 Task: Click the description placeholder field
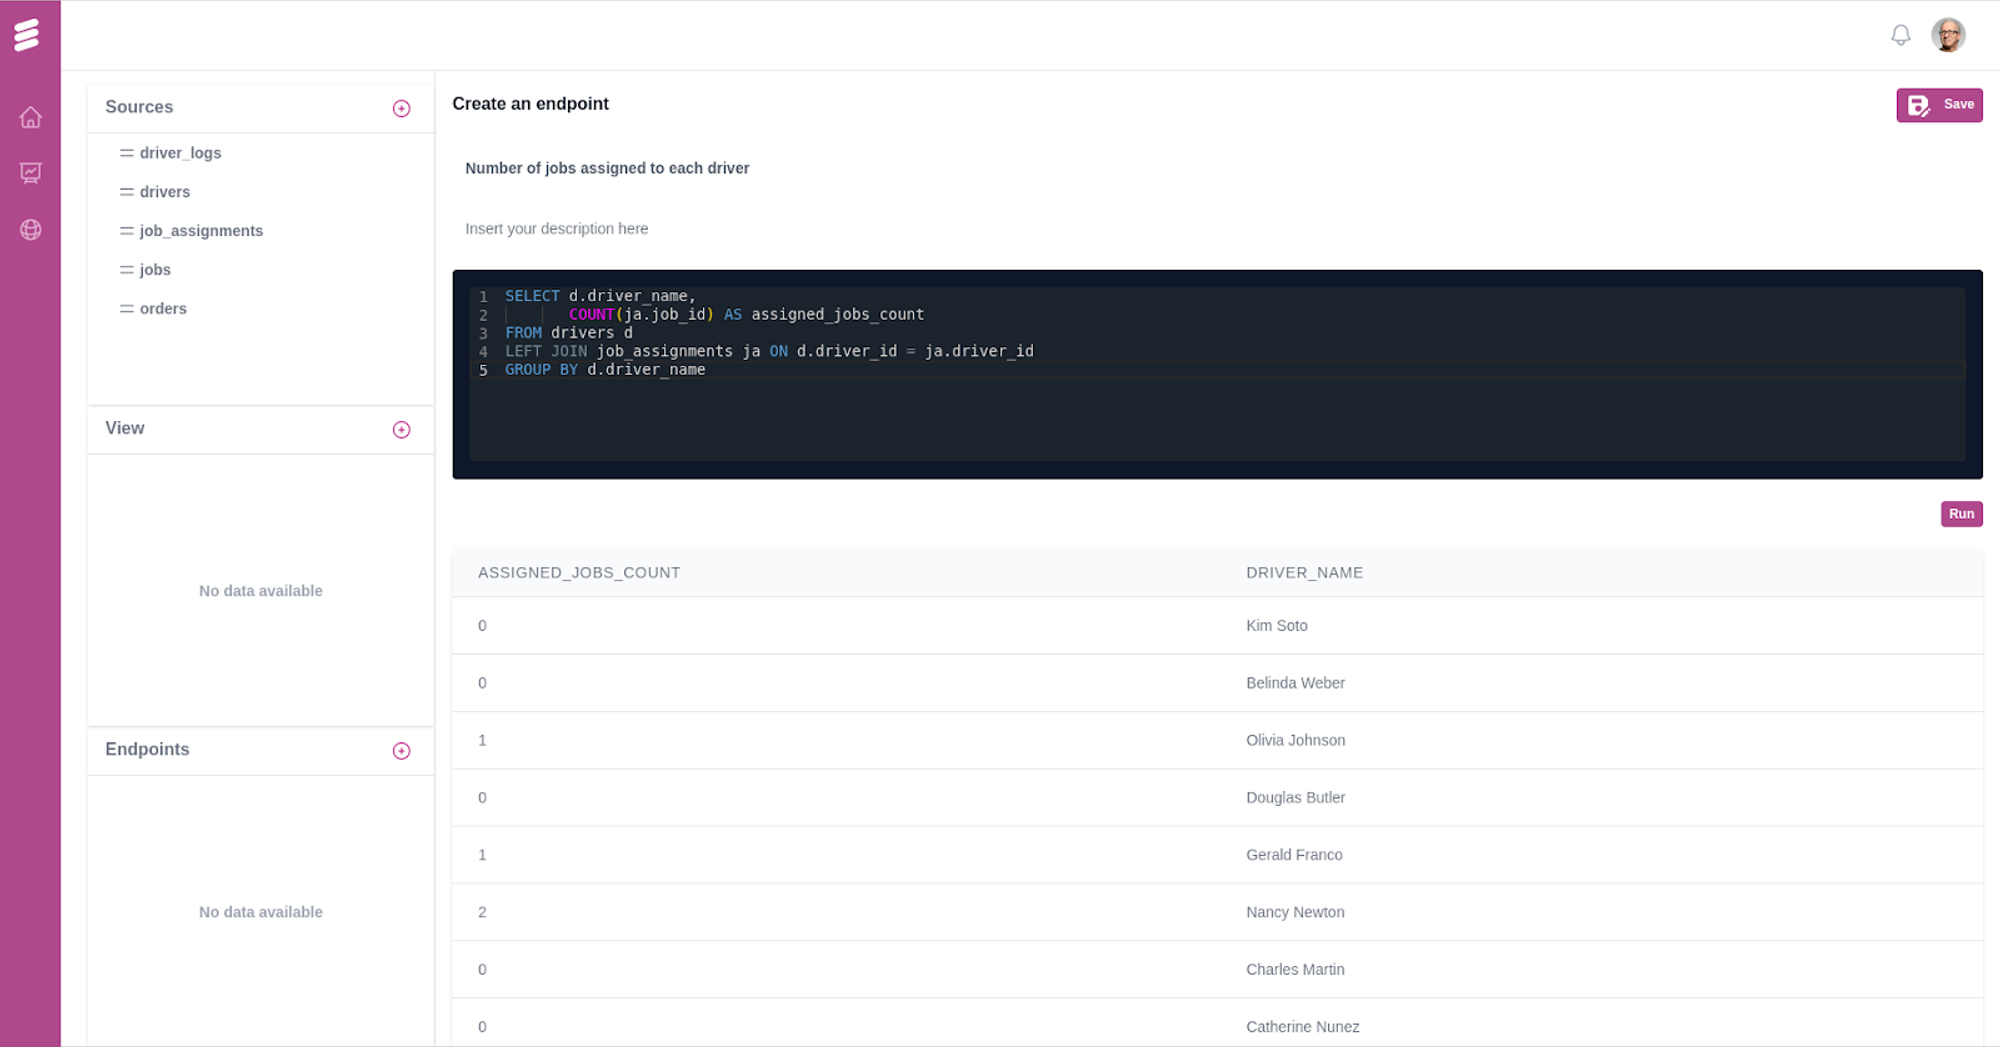point(556,228)
